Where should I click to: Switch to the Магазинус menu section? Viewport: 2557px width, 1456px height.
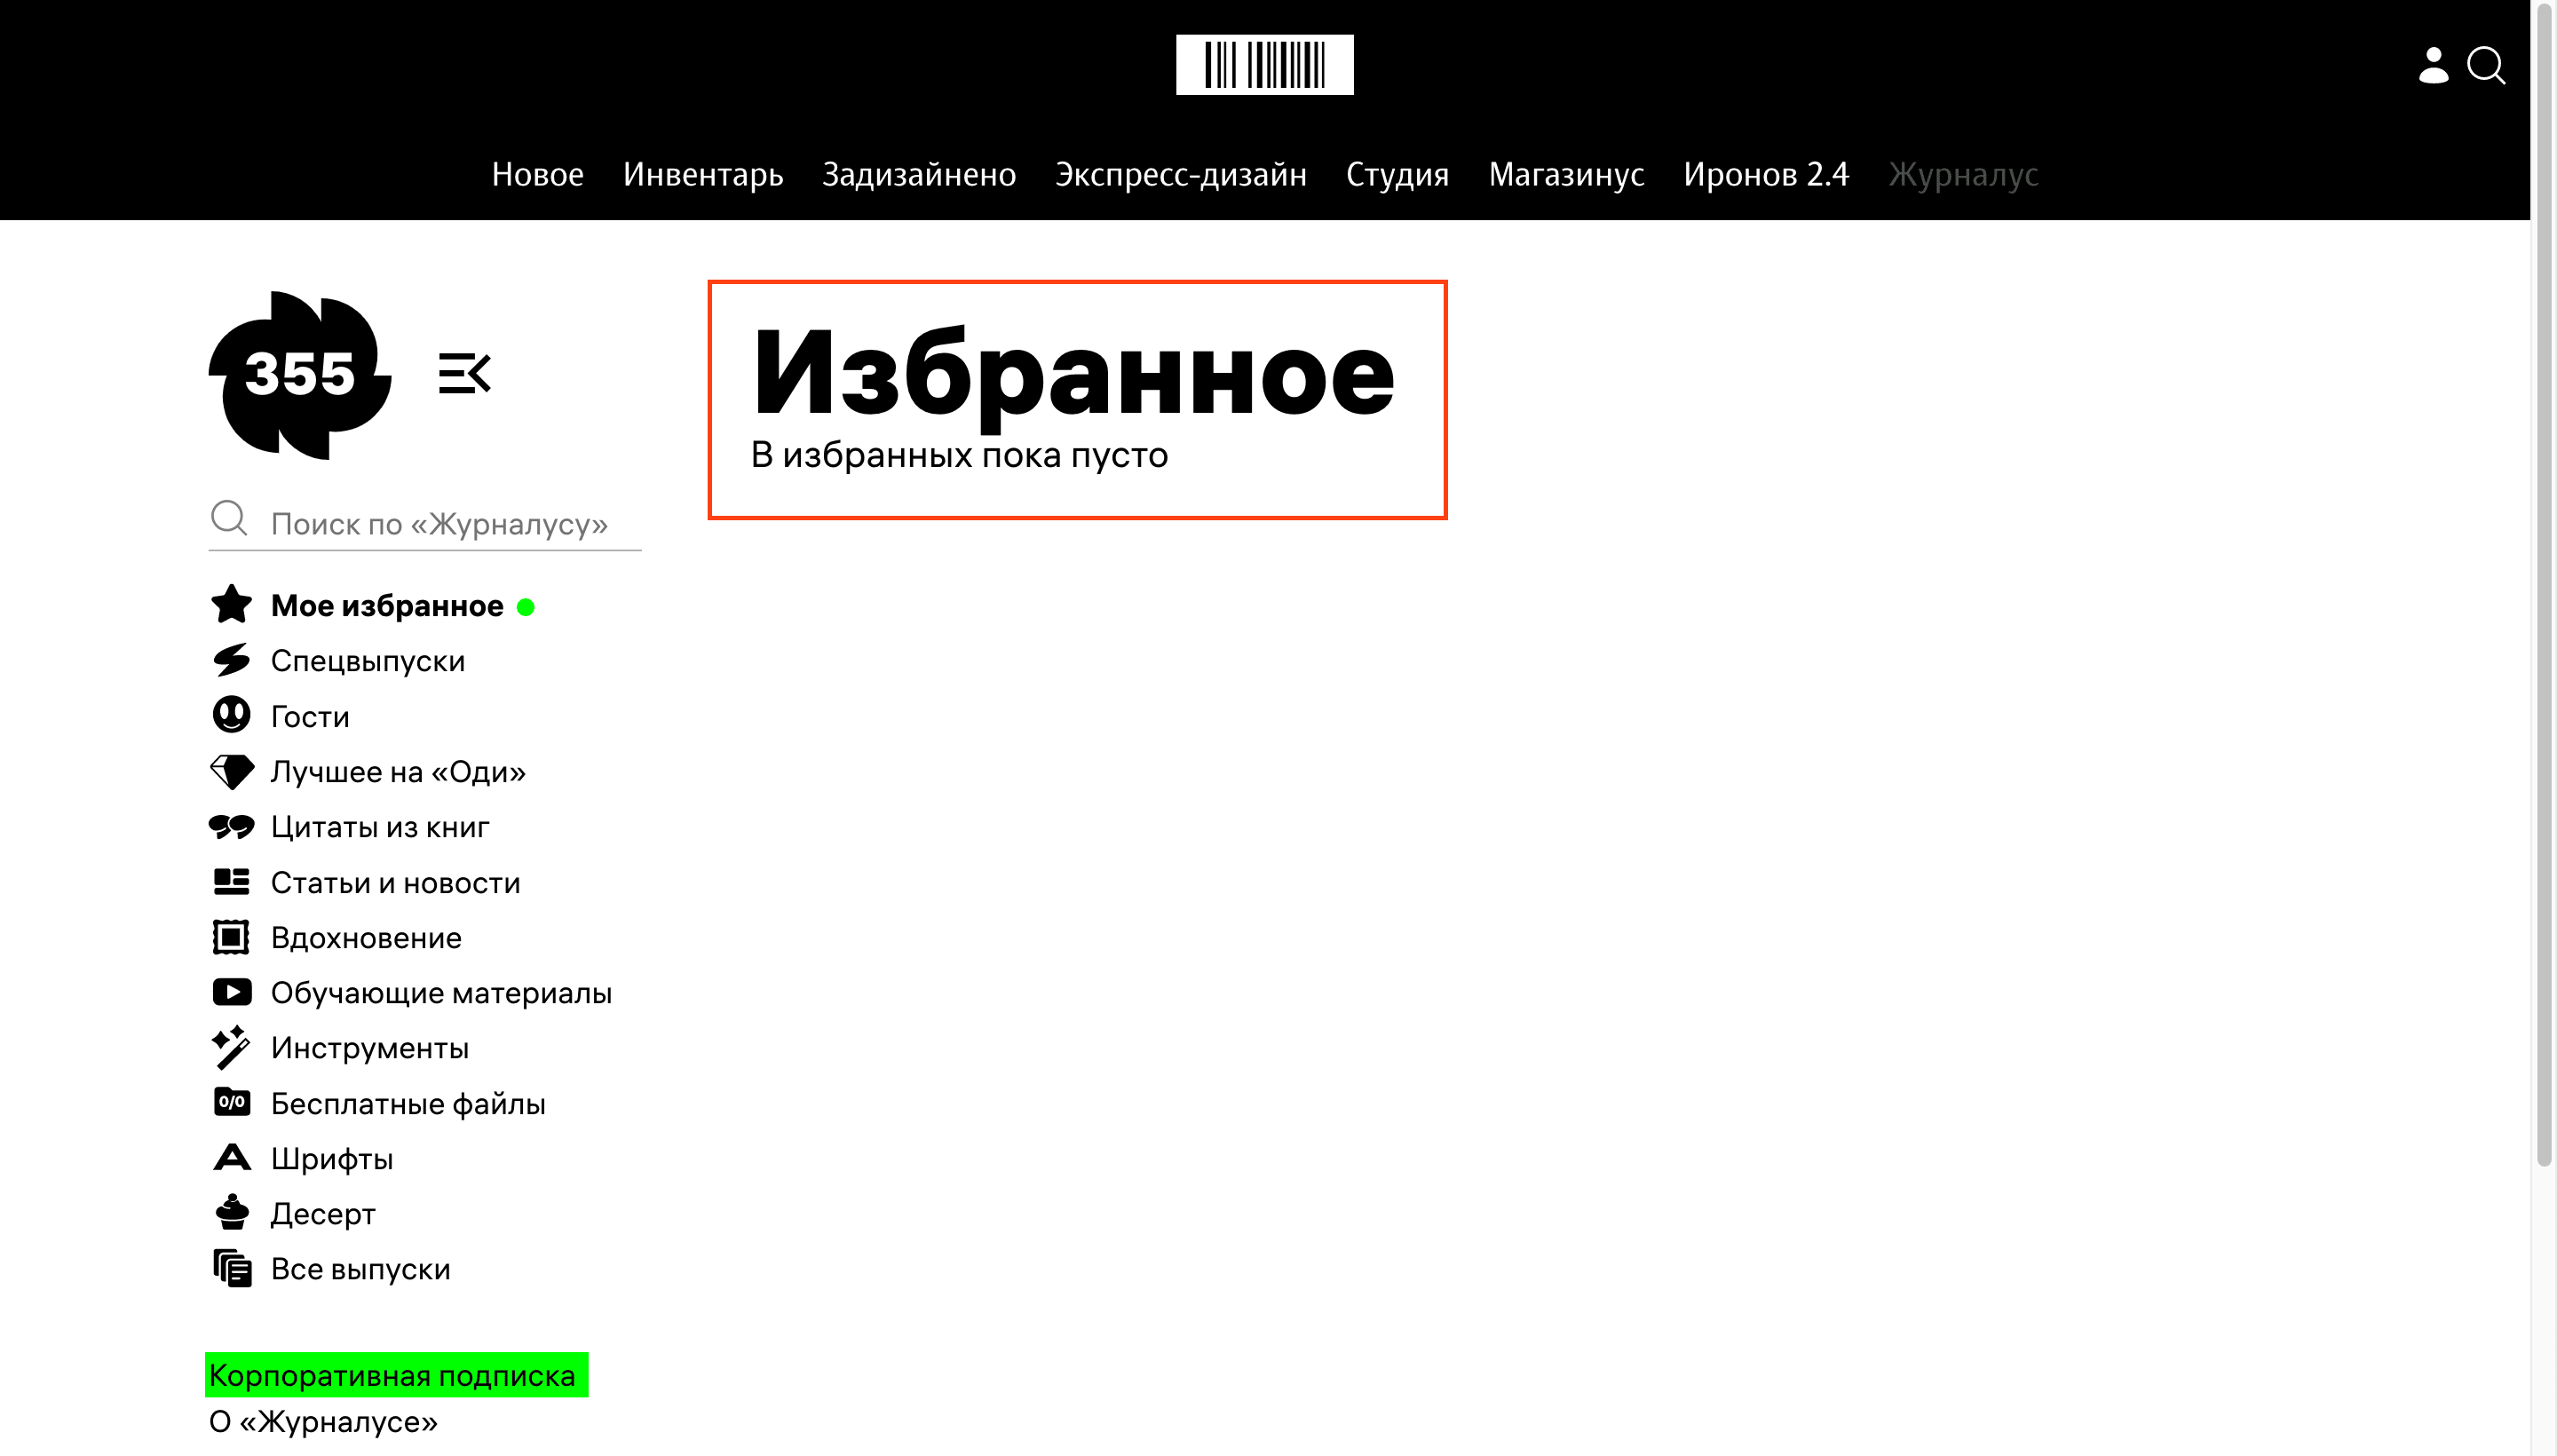1566,174
